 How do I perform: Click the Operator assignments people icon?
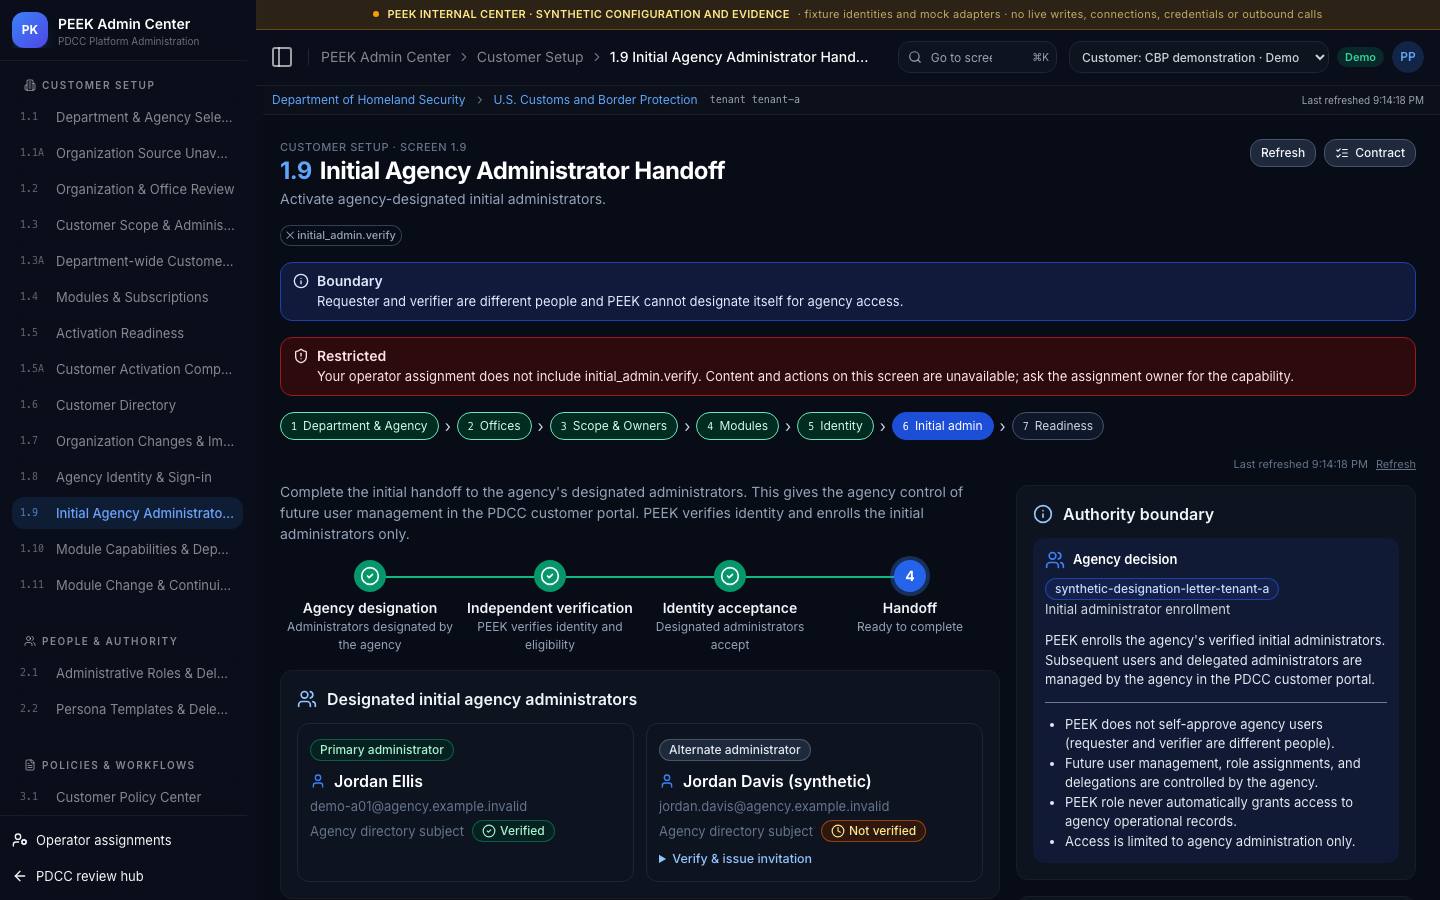pos(20,840)
